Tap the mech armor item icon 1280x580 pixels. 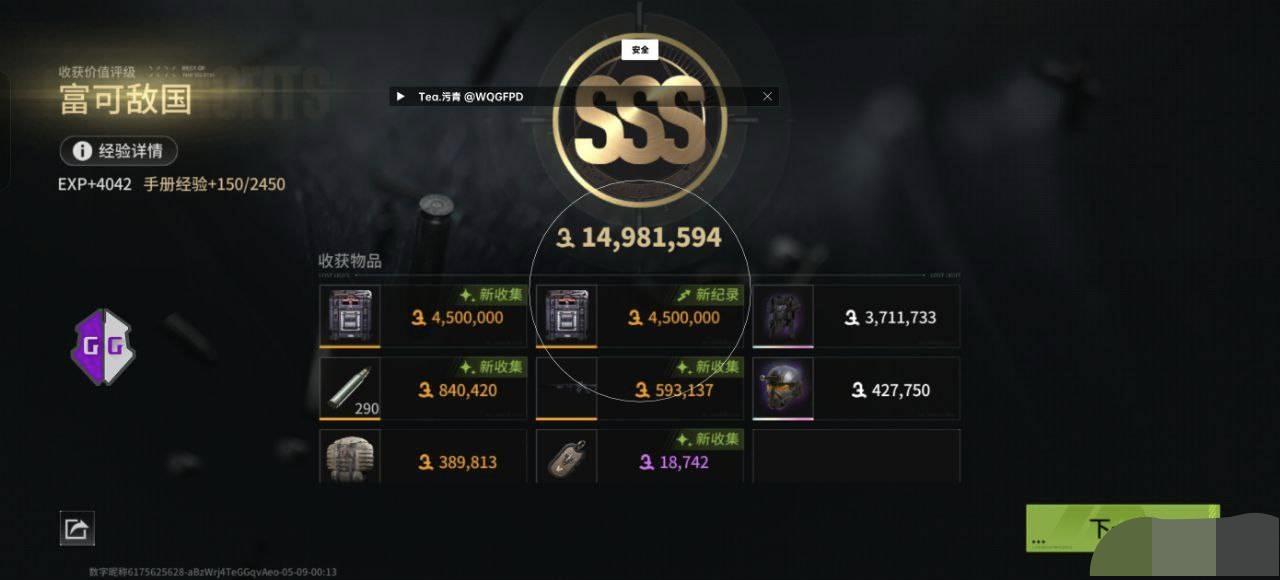coord(783,316)
